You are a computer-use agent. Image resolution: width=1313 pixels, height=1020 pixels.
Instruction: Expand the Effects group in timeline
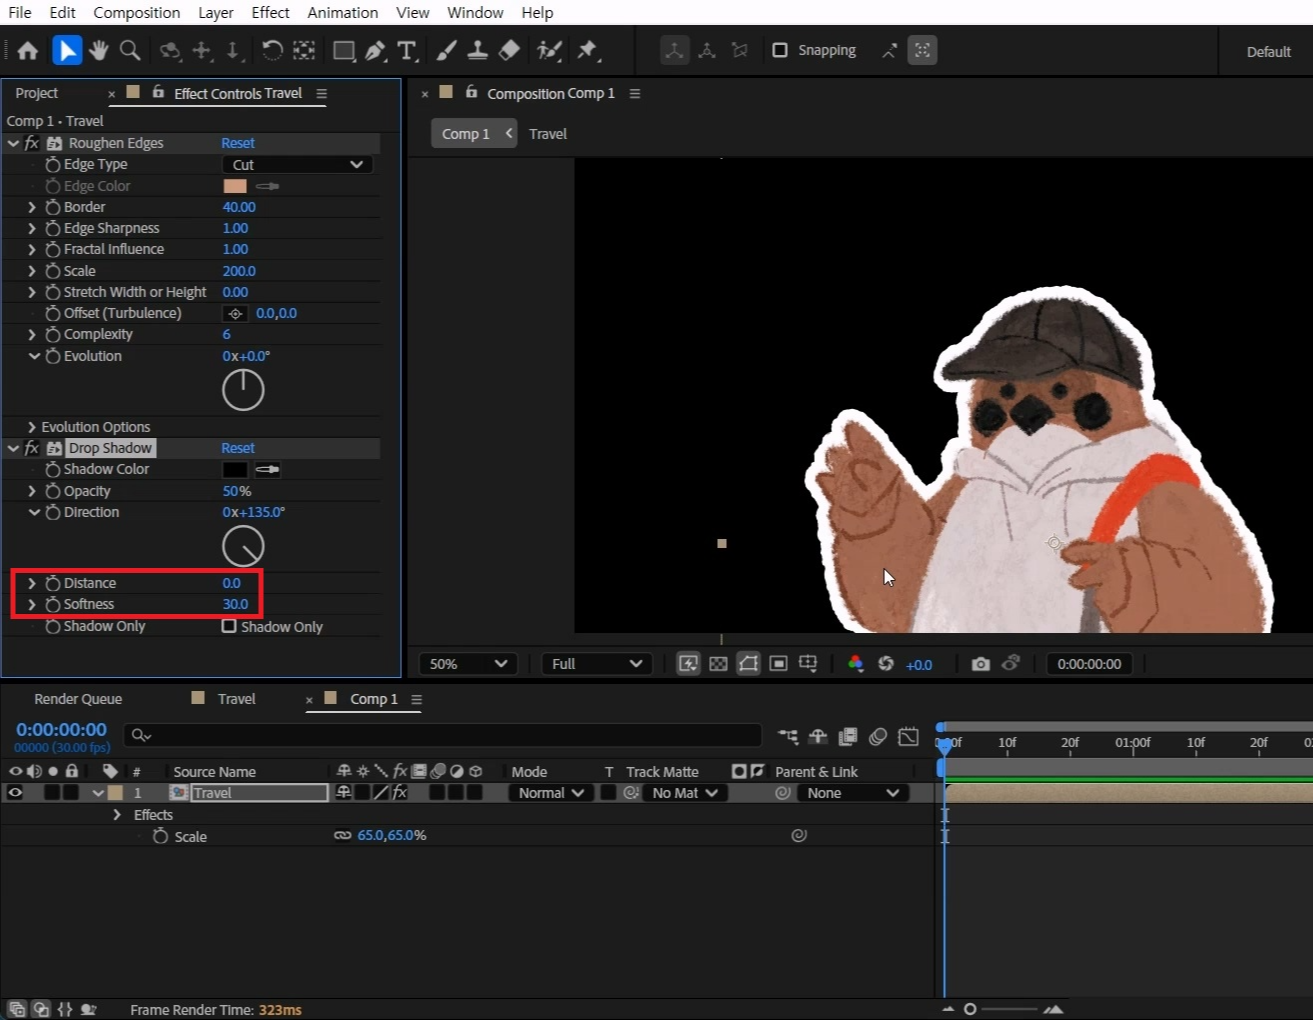point(117,815)
